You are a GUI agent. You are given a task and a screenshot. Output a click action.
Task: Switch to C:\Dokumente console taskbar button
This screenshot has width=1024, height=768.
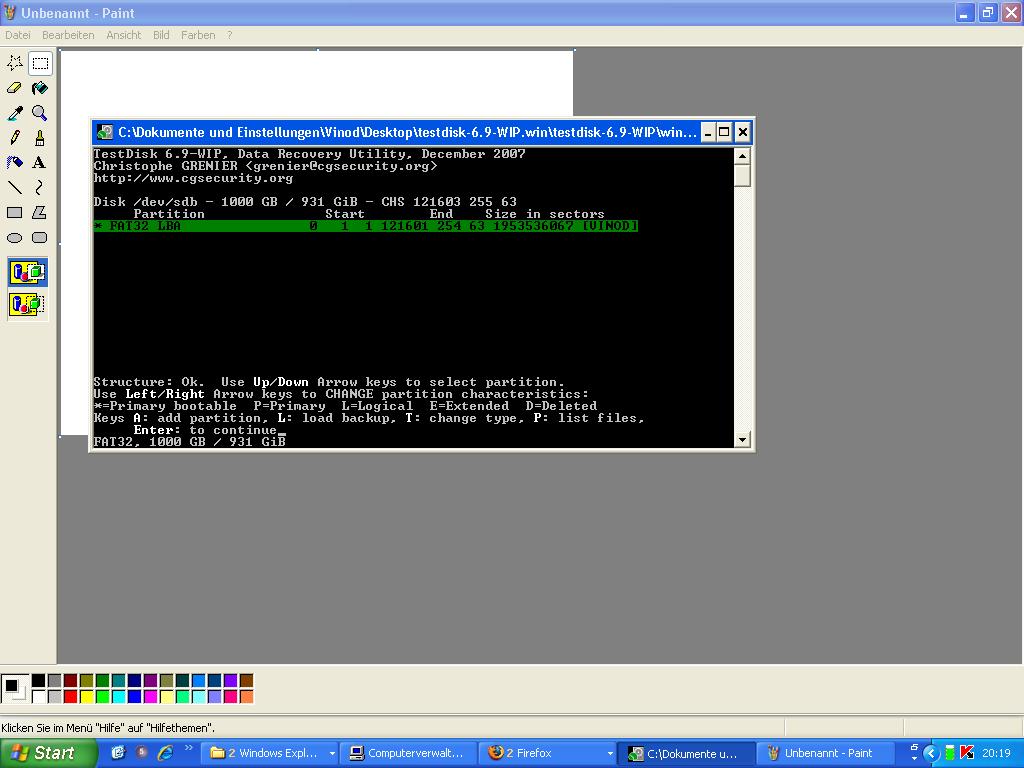[687, 753]
